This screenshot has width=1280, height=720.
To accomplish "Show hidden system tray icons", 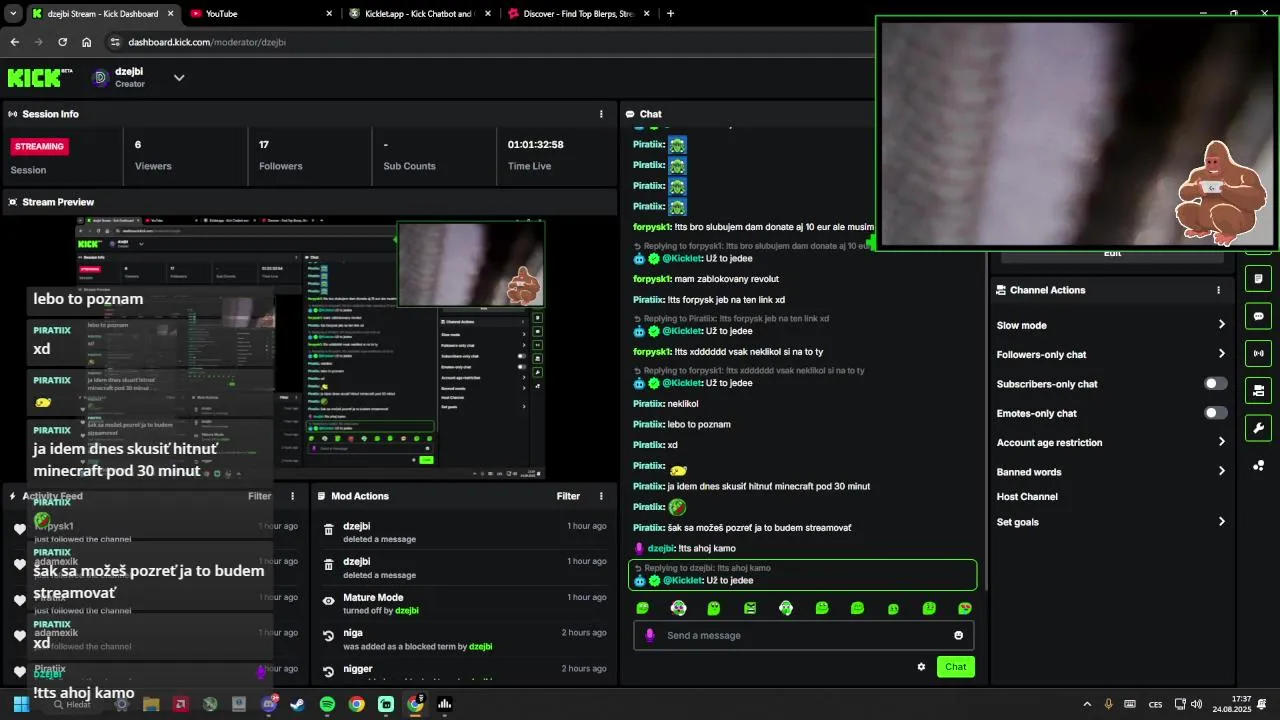I will tap(1087, 704).
